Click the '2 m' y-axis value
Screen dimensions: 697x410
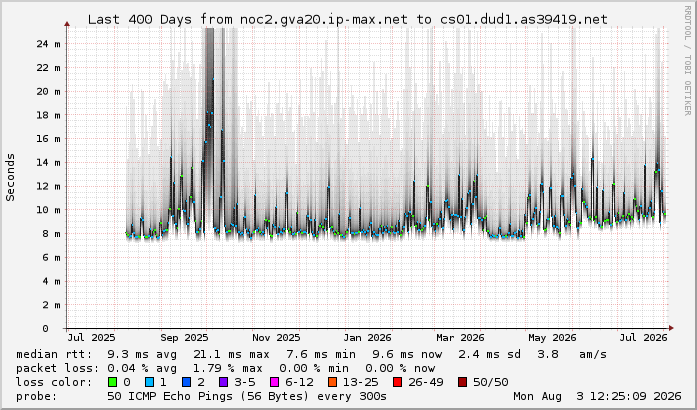(x=52, y=305)
